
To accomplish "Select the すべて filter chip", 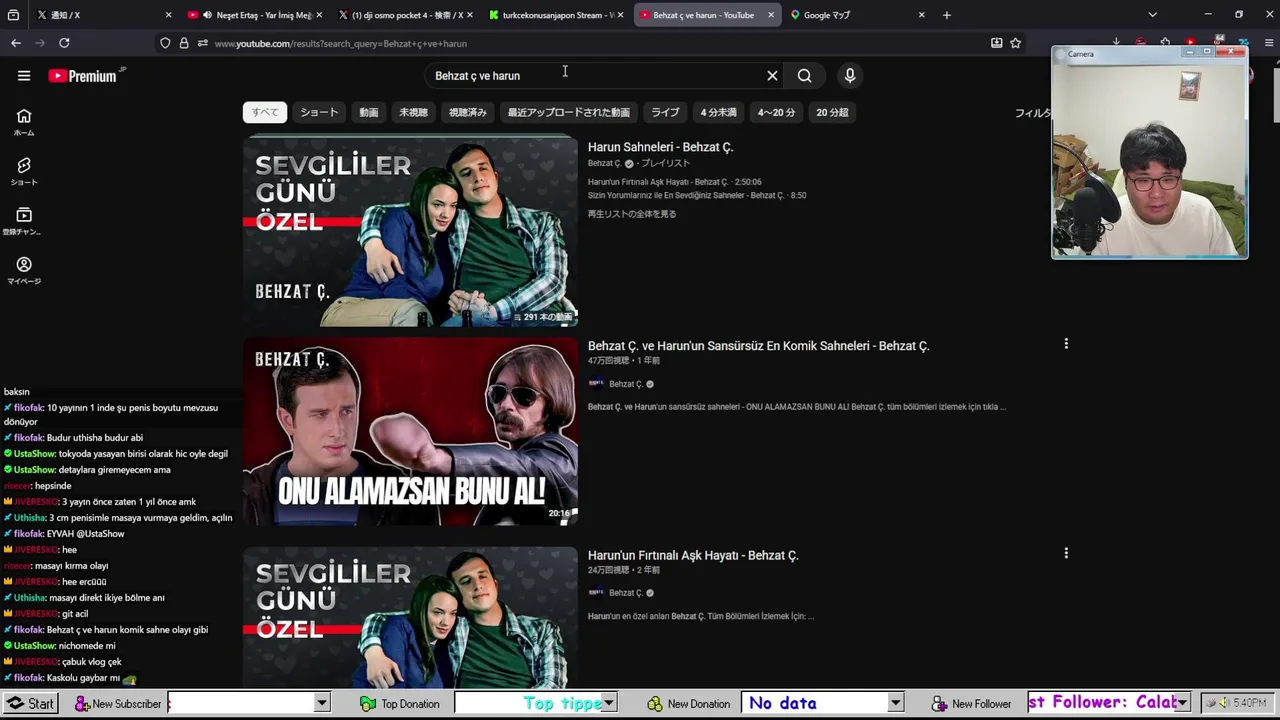I will [x=265, y=112].
